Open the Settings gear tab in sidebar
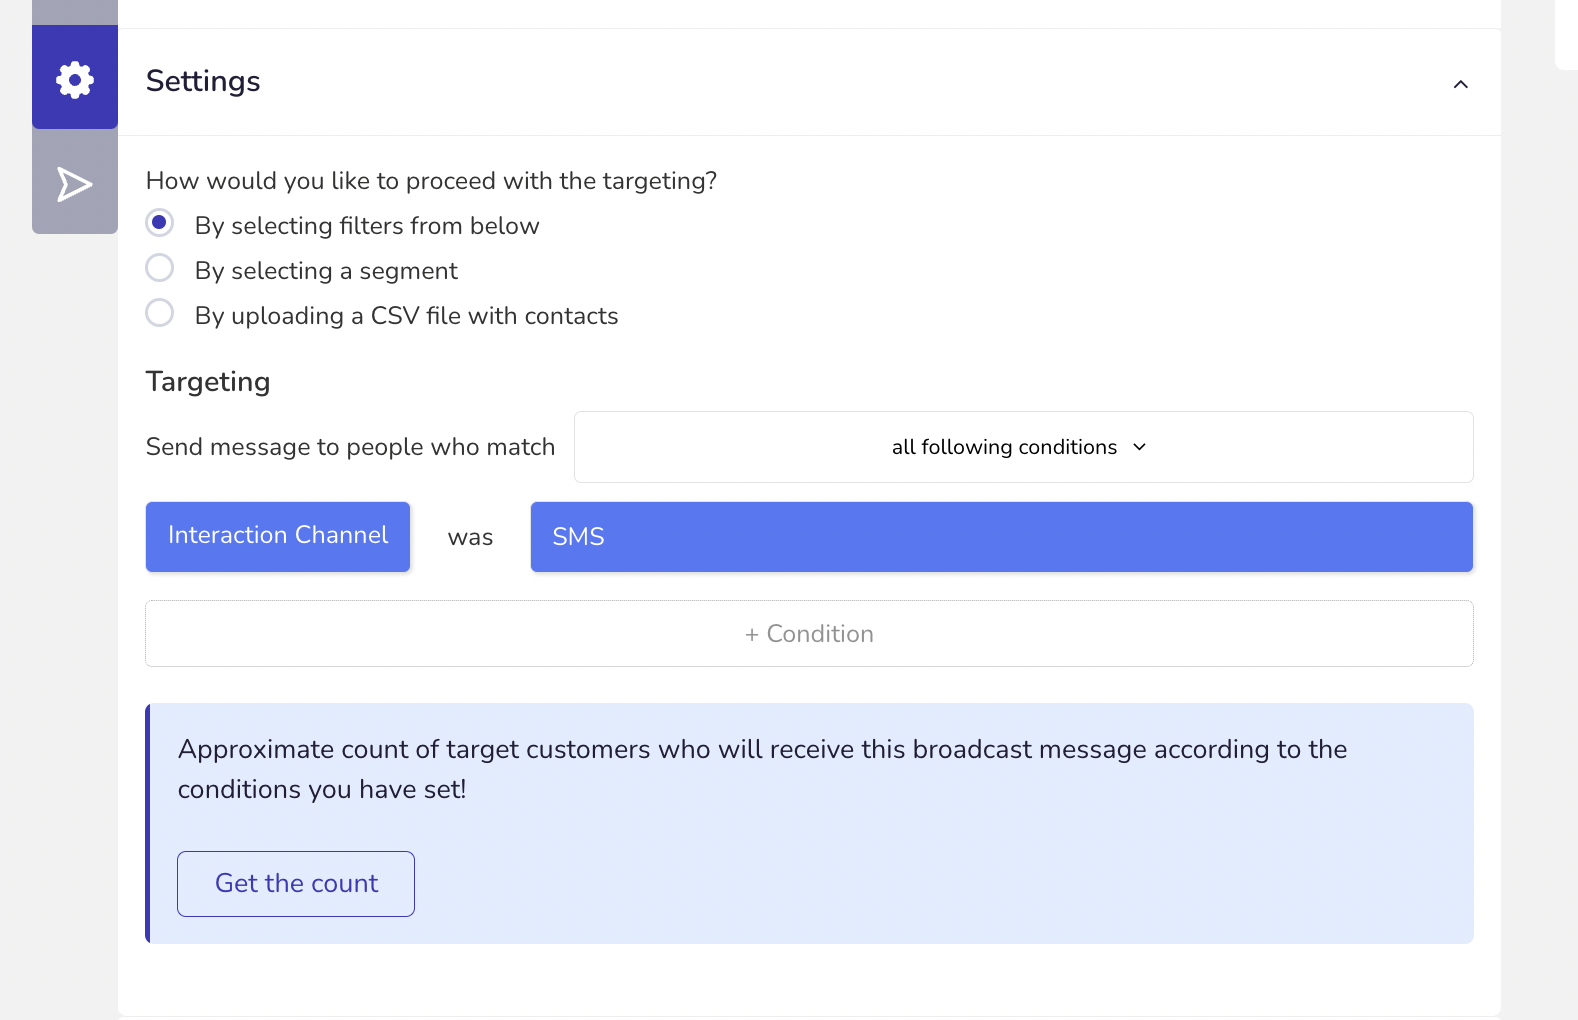This screenshot has height=1020, width=1578. click(x=75, y=79)
